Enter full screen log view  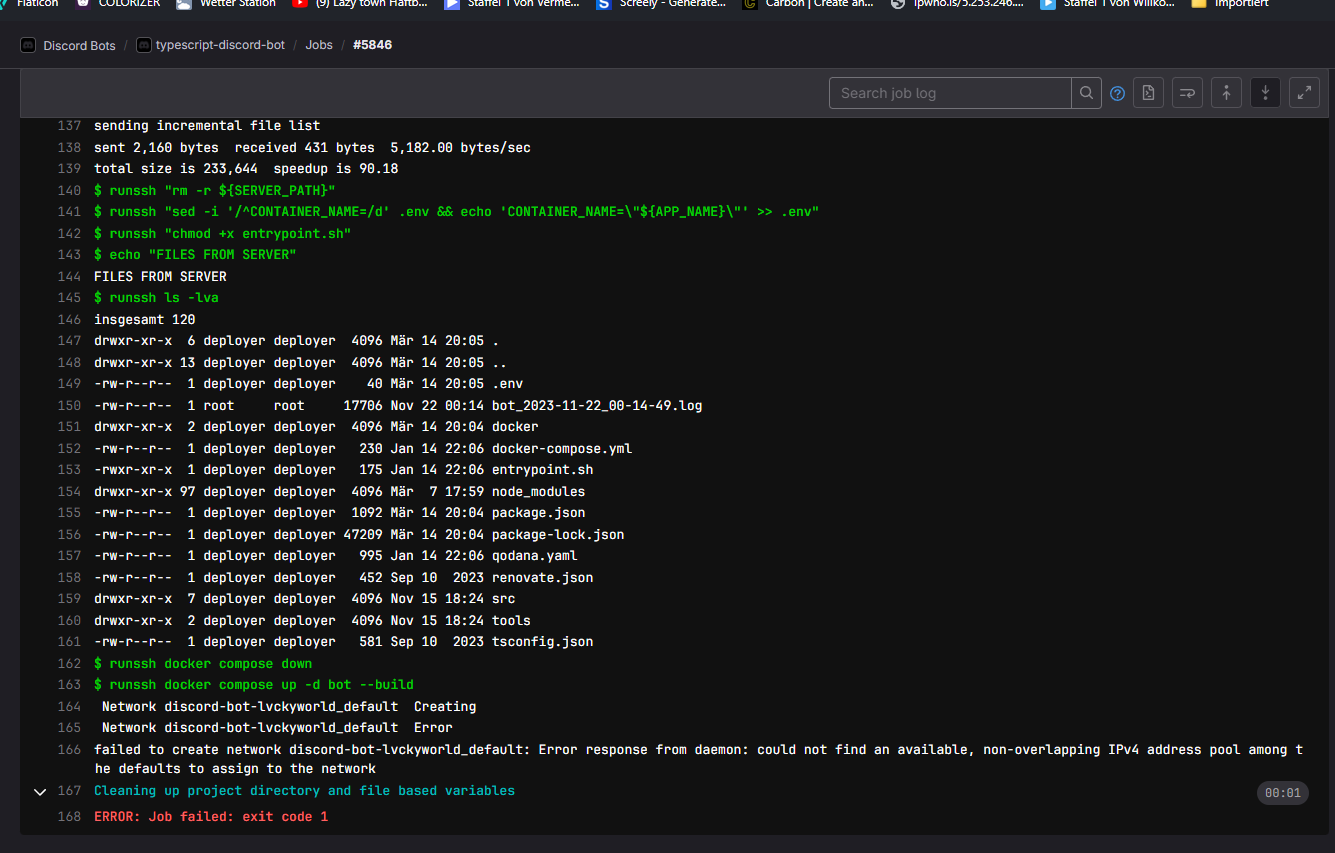coord(1304,93)
